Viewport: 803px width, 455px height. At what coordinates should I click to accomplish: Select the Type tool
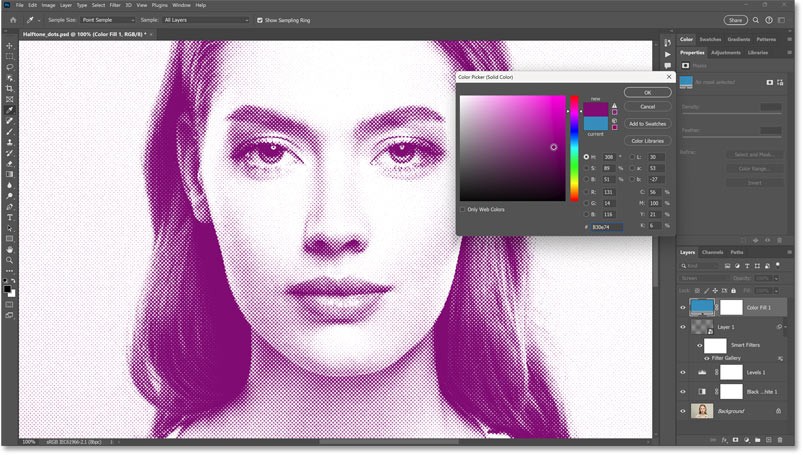tap(9, 217)
